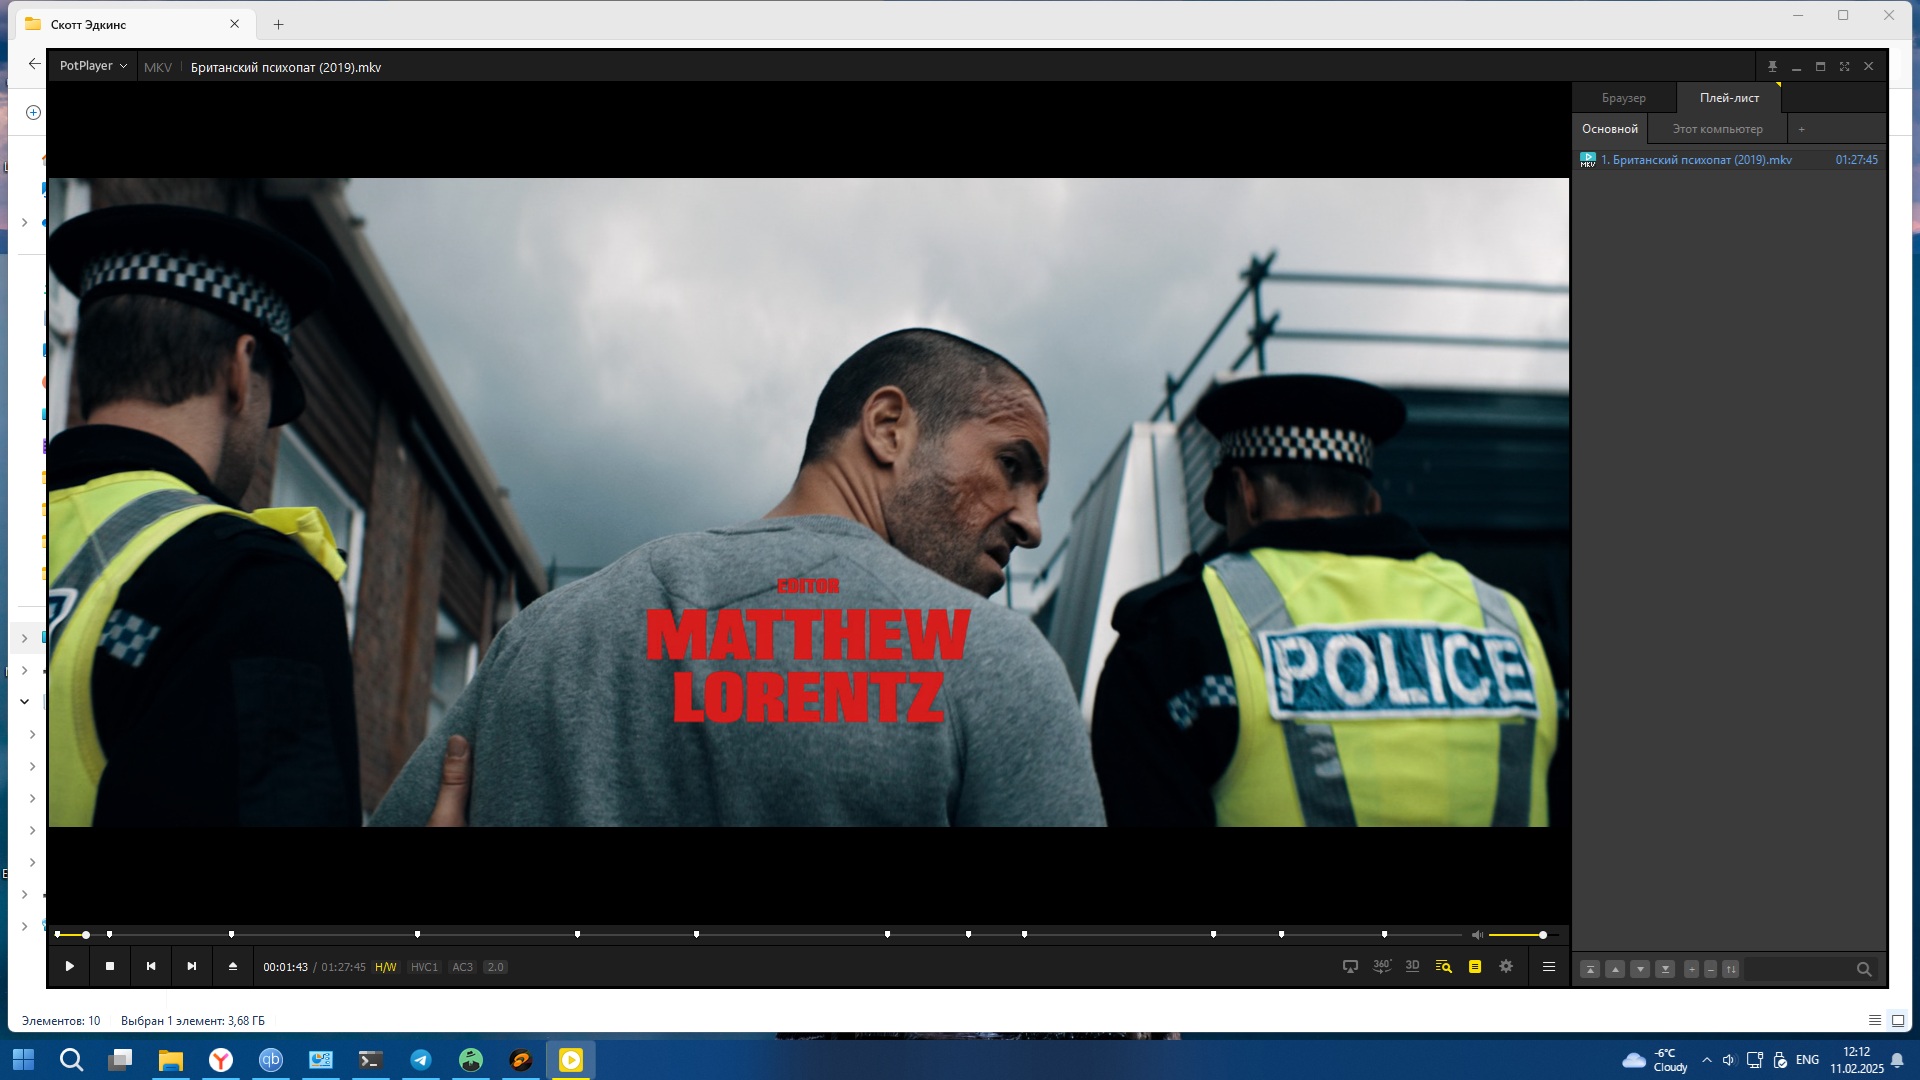Switch to the Плей-лист tab

point(1729,98)
